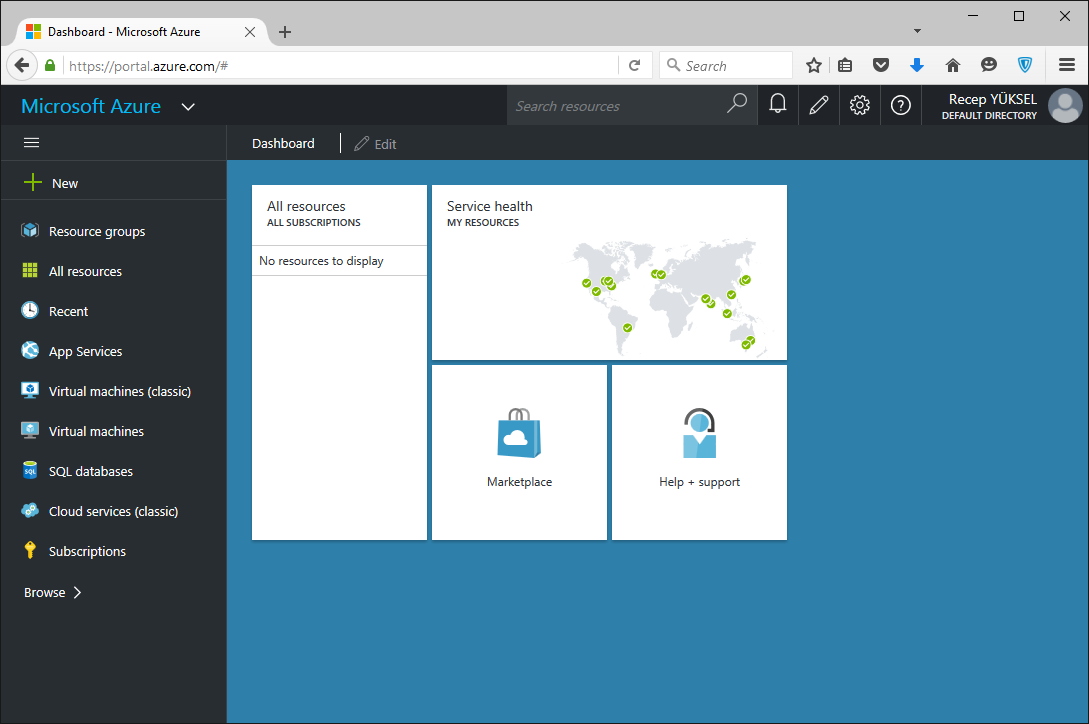Click the App Services globe icon
The image size is (1089, 724).
tap(30, 350)
